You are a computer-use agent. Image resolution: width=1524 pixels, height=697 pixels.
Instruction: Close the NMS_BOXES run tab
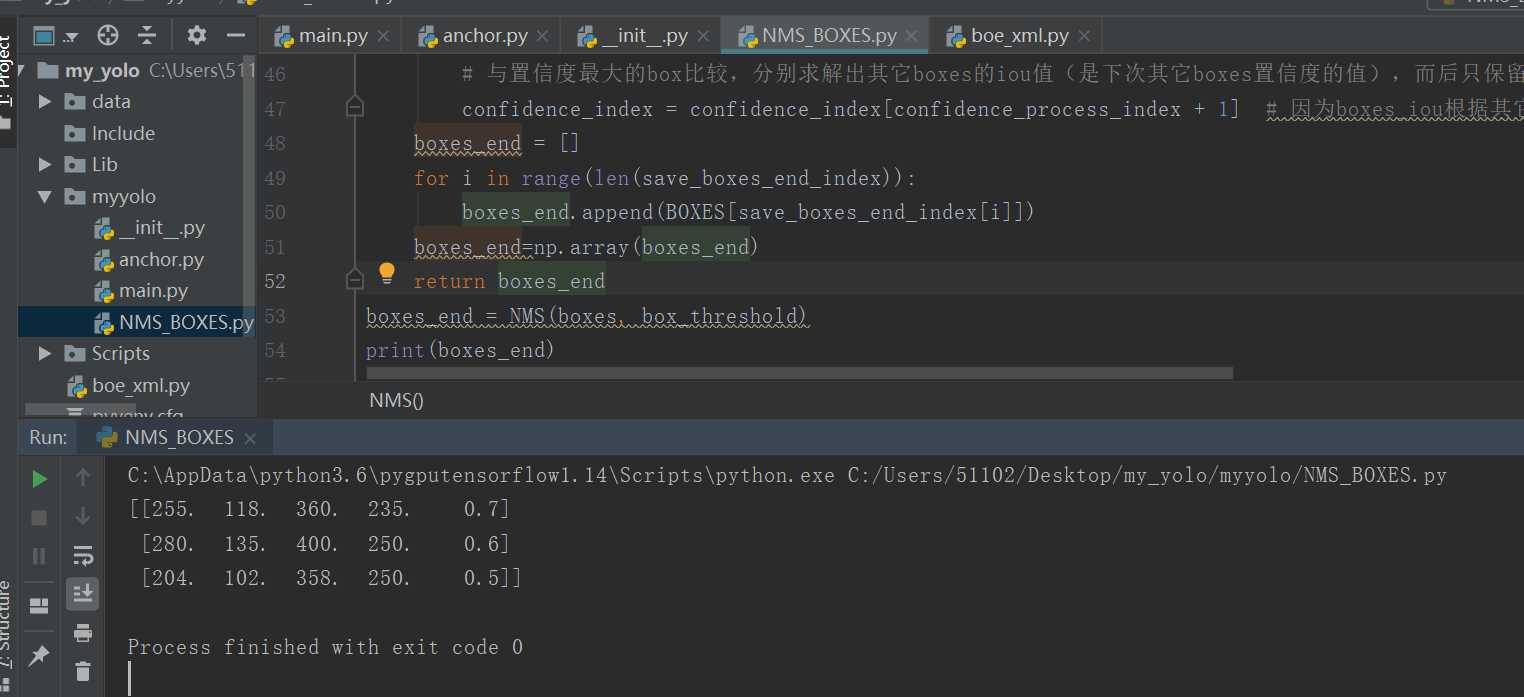[250, 439]
